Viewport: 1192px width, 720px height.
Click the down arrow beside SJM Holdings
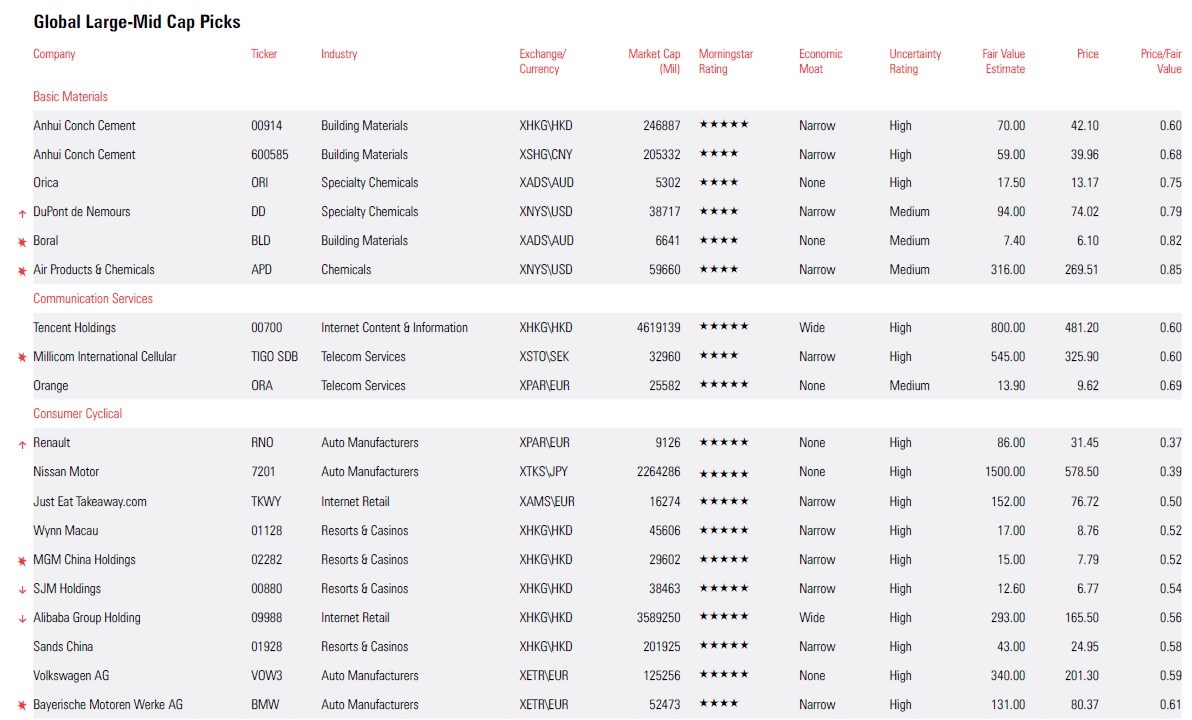click(x=22, y=590)
